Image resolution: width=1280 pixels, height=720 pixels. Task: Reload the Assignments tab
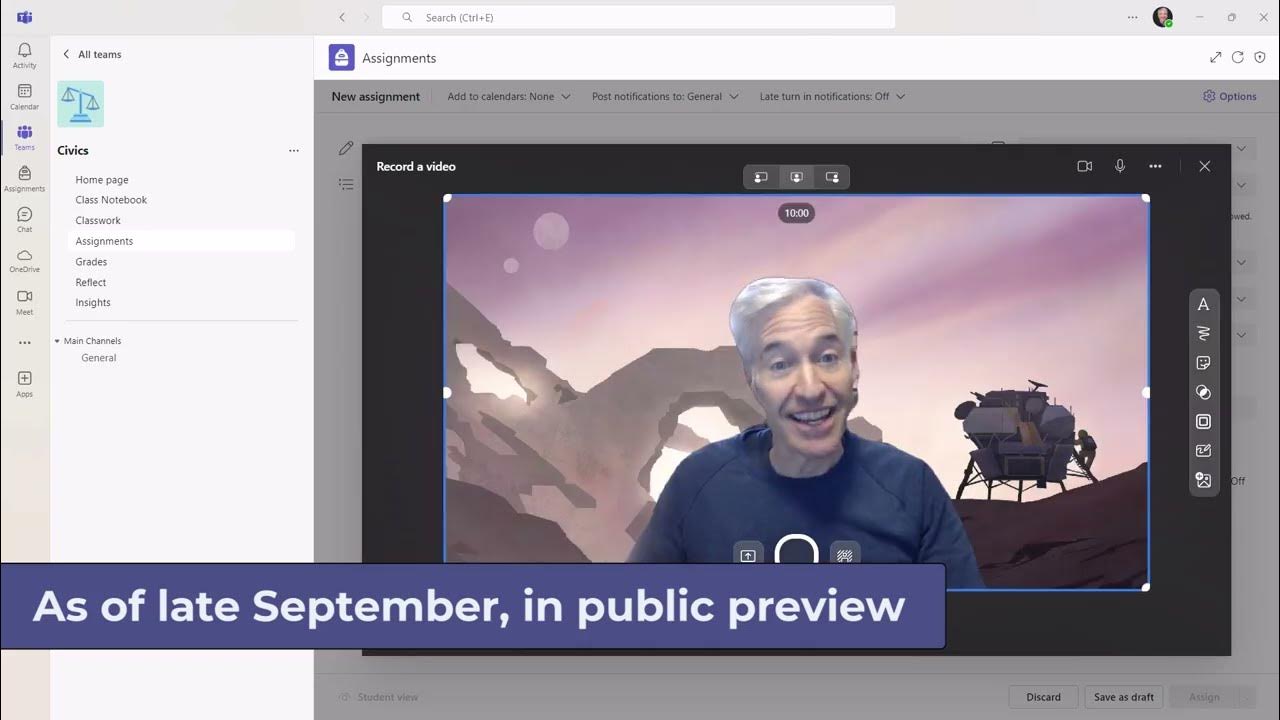click(1238, 58)
